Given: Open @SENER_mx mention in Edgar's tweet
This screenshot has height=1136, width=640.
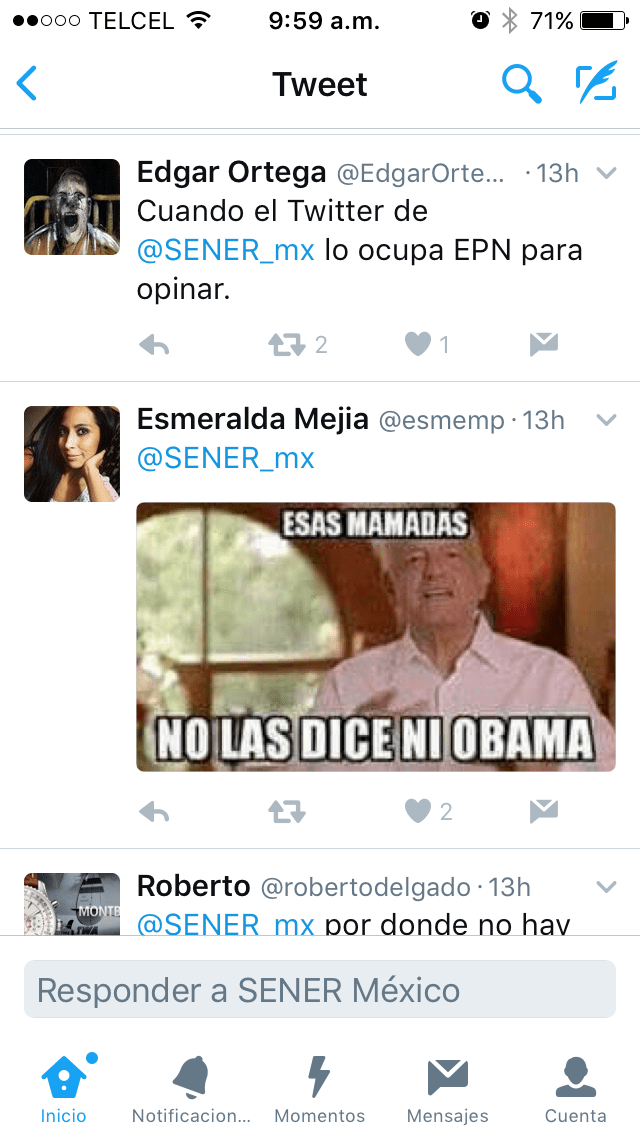Looking at the screenshot, I should pyautogui.click(x=225, y=250).
